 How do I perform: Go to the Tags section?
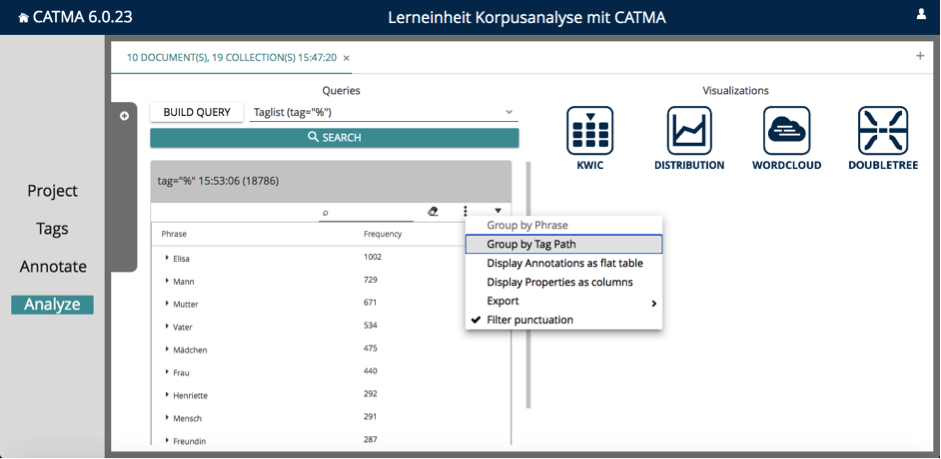pos(52,229)
